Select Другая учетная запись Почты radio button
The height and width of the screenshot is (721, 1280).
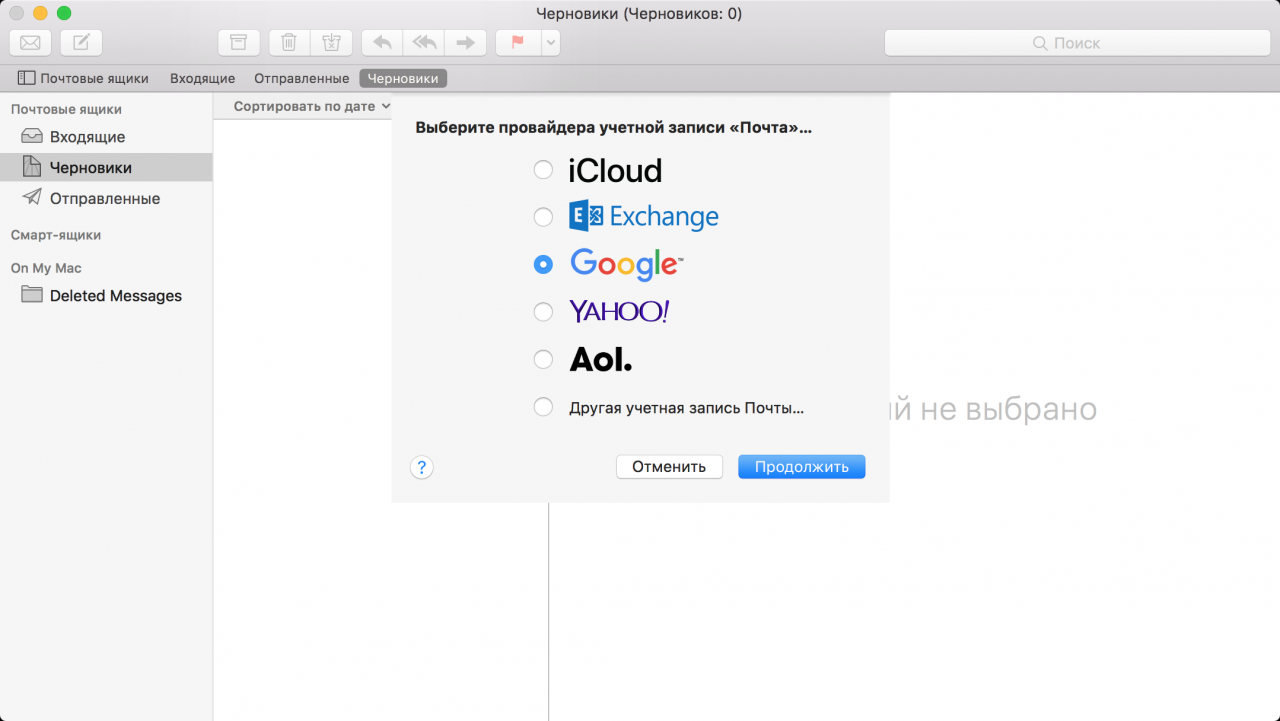coord(543,407)
